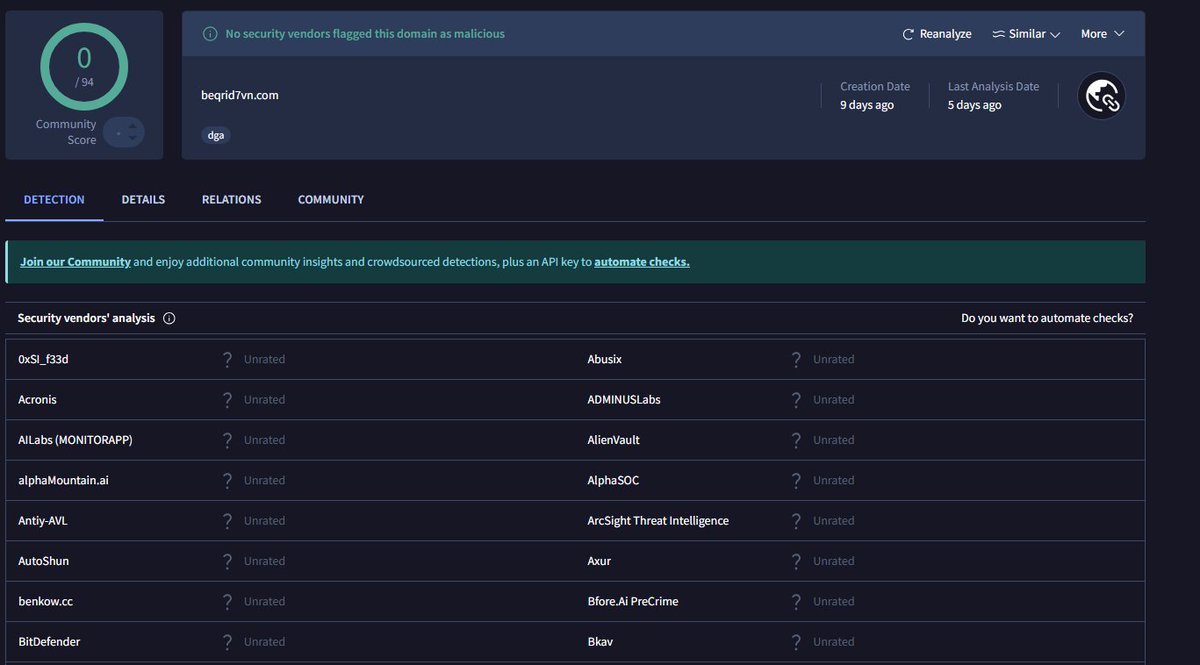The width and height of the screenshot is (1200, 665).
Task: Click the Unrated status for AlienVault
Action: pos(833,440)
